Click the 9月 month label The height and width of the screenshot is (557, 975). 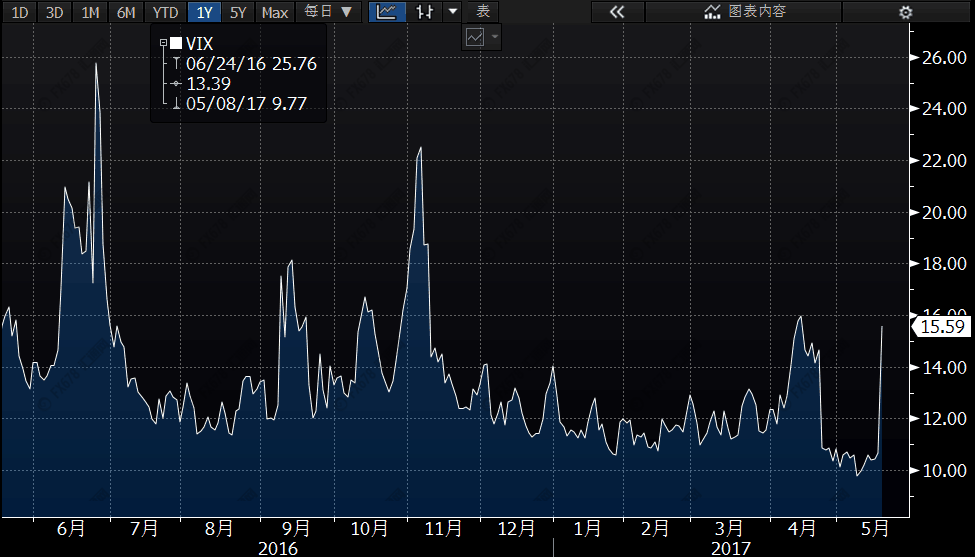[296, 528]
